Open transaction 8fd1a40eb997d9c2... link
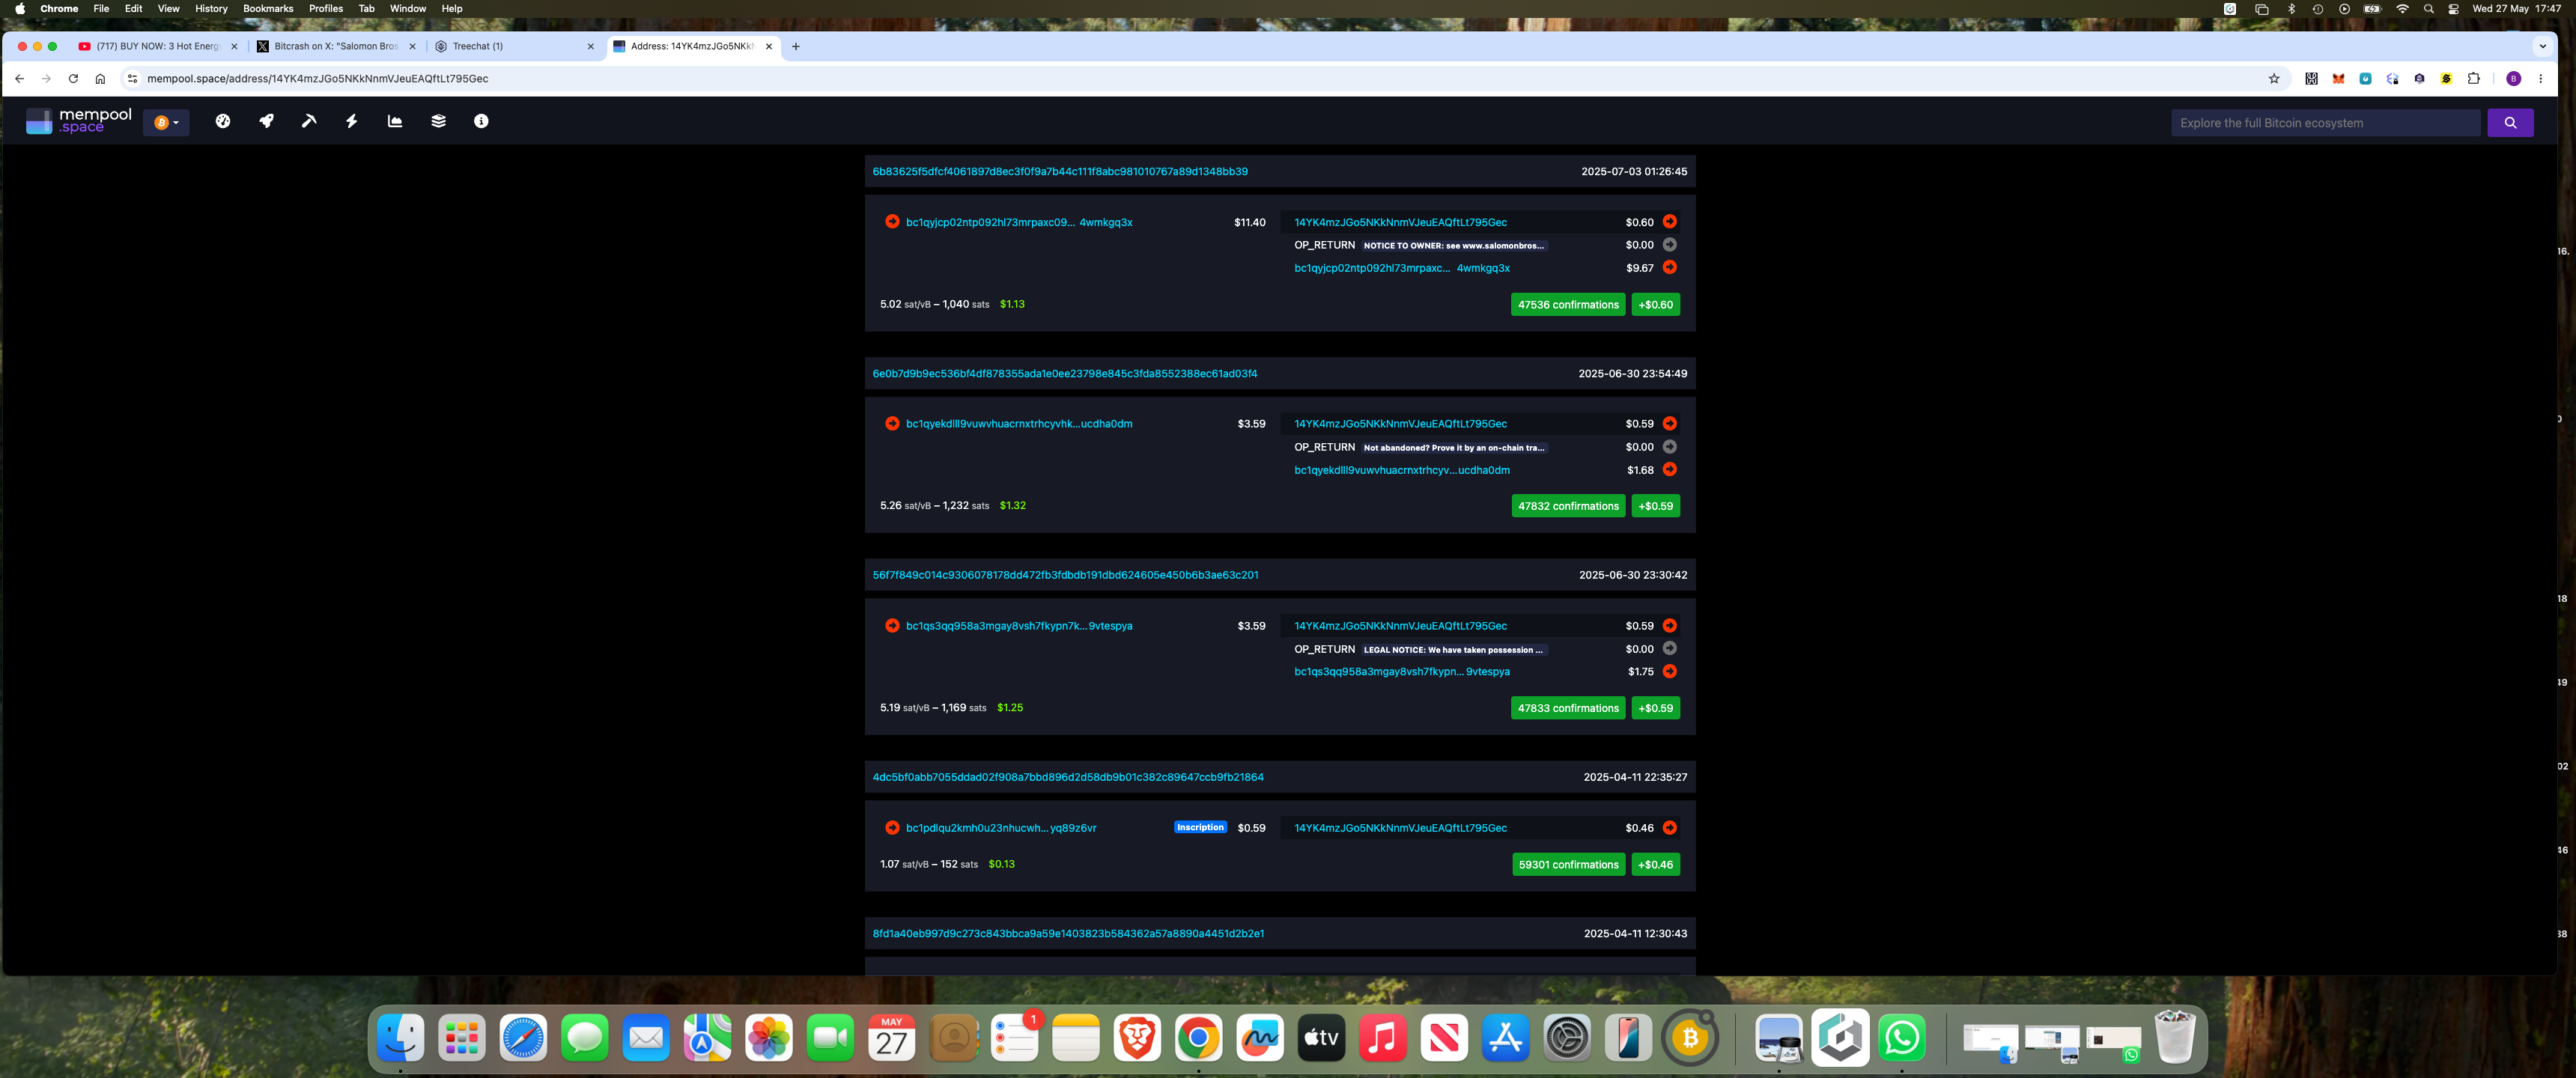The width and height of the screenshot is (2576, 1078). (1068, 933)
